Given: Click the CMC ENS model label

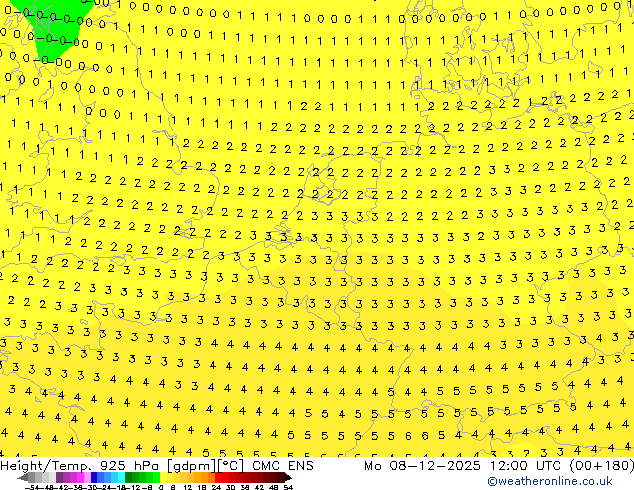Looking at the screenshot, I should coord(283,466).
